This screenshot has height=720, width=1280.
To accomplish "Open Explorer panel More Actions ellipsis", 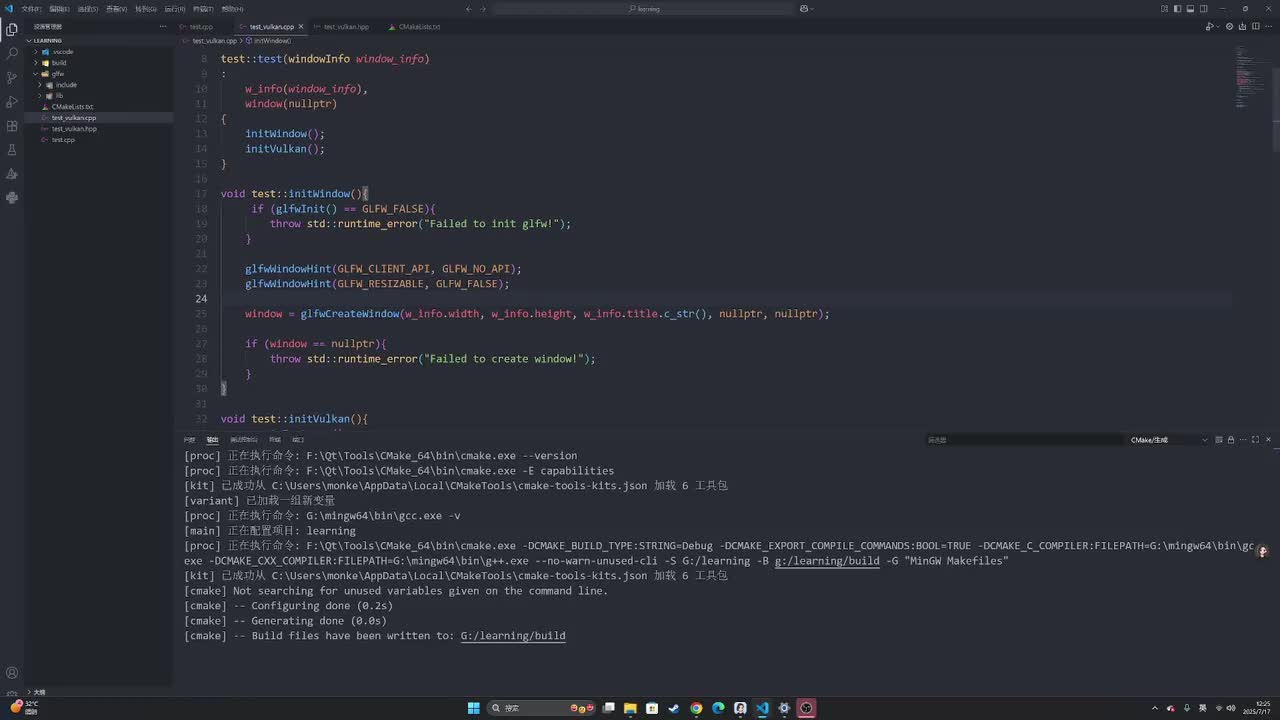I will [x=163, y=27].
